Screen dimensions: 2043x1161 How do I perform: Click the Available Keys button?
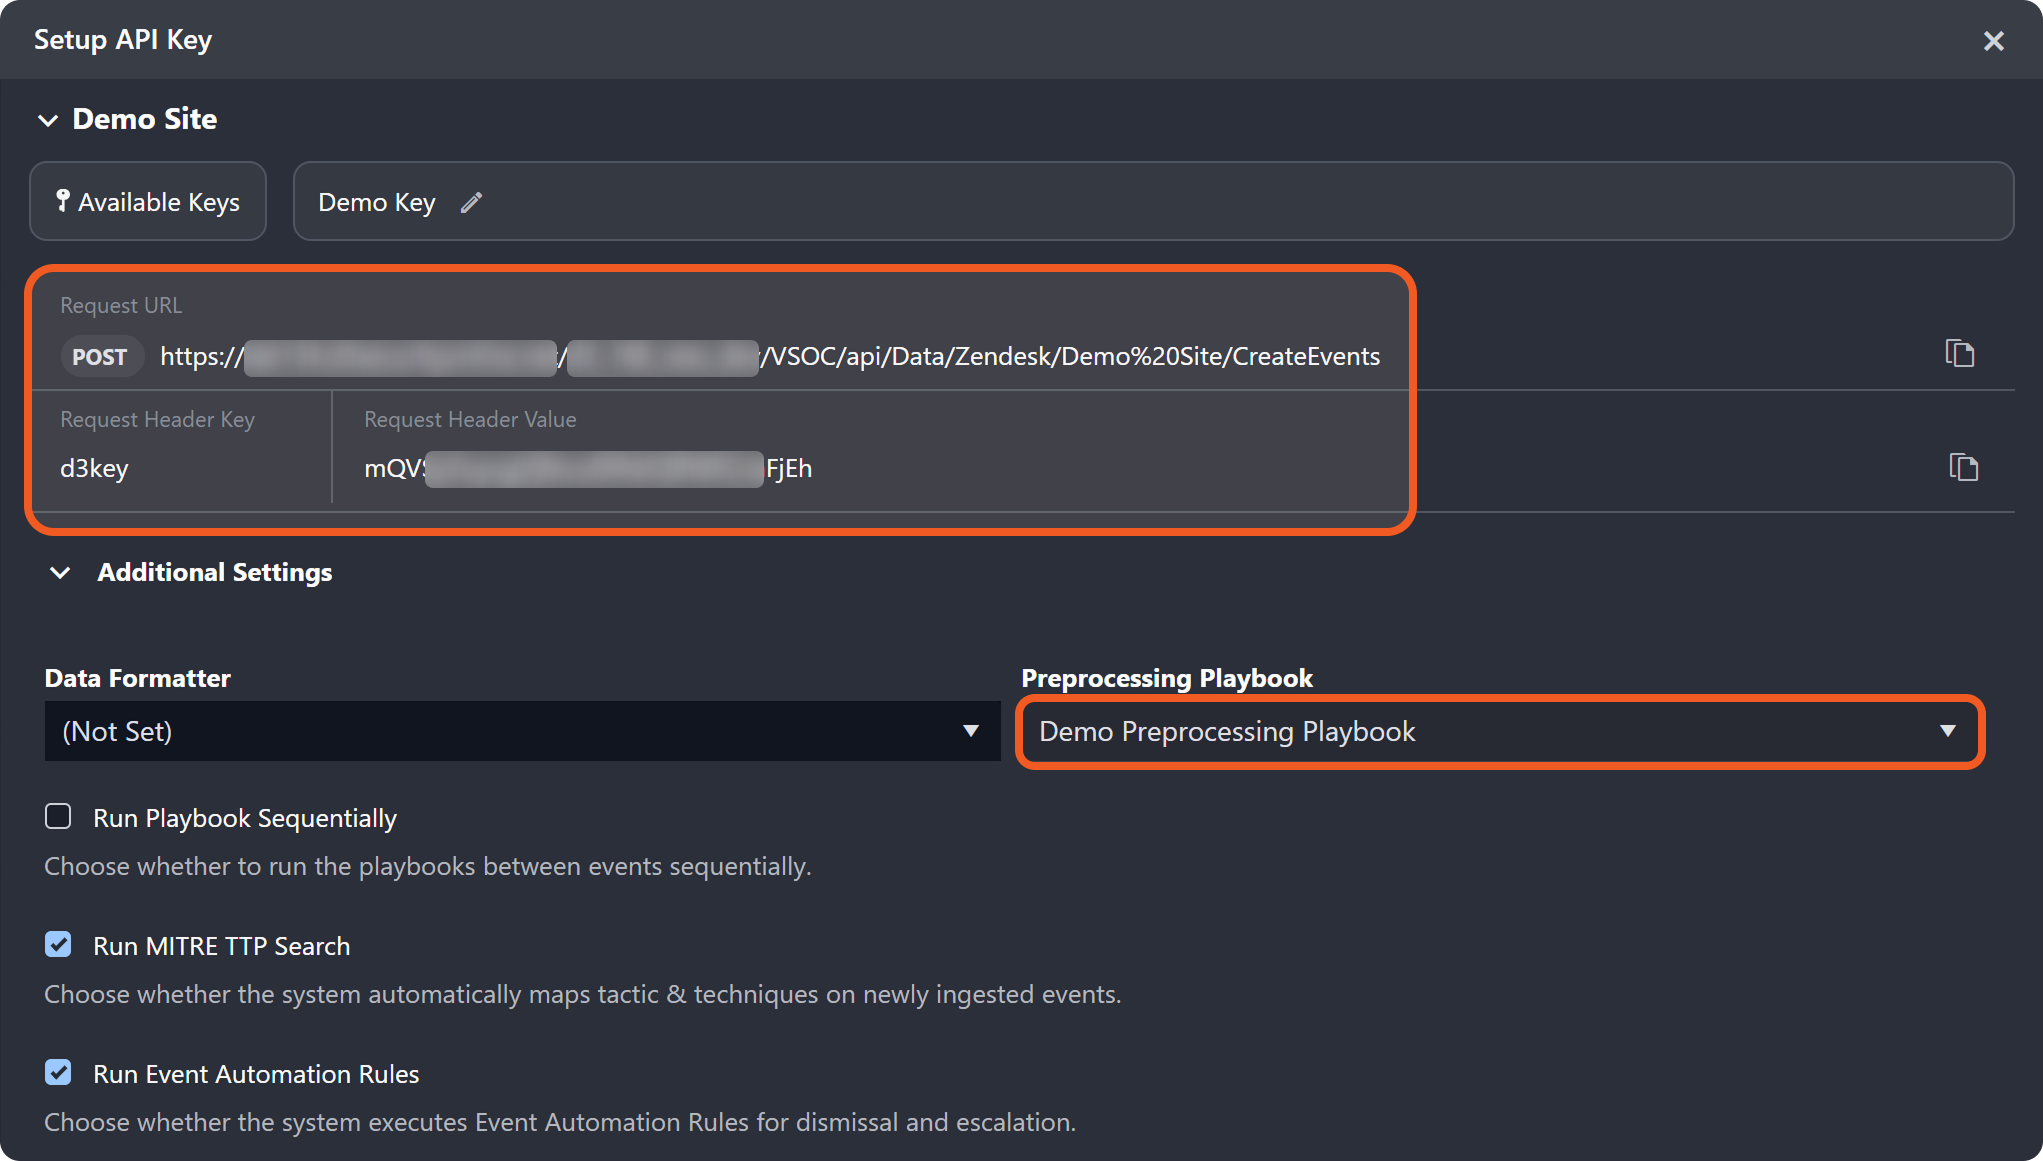148,202
